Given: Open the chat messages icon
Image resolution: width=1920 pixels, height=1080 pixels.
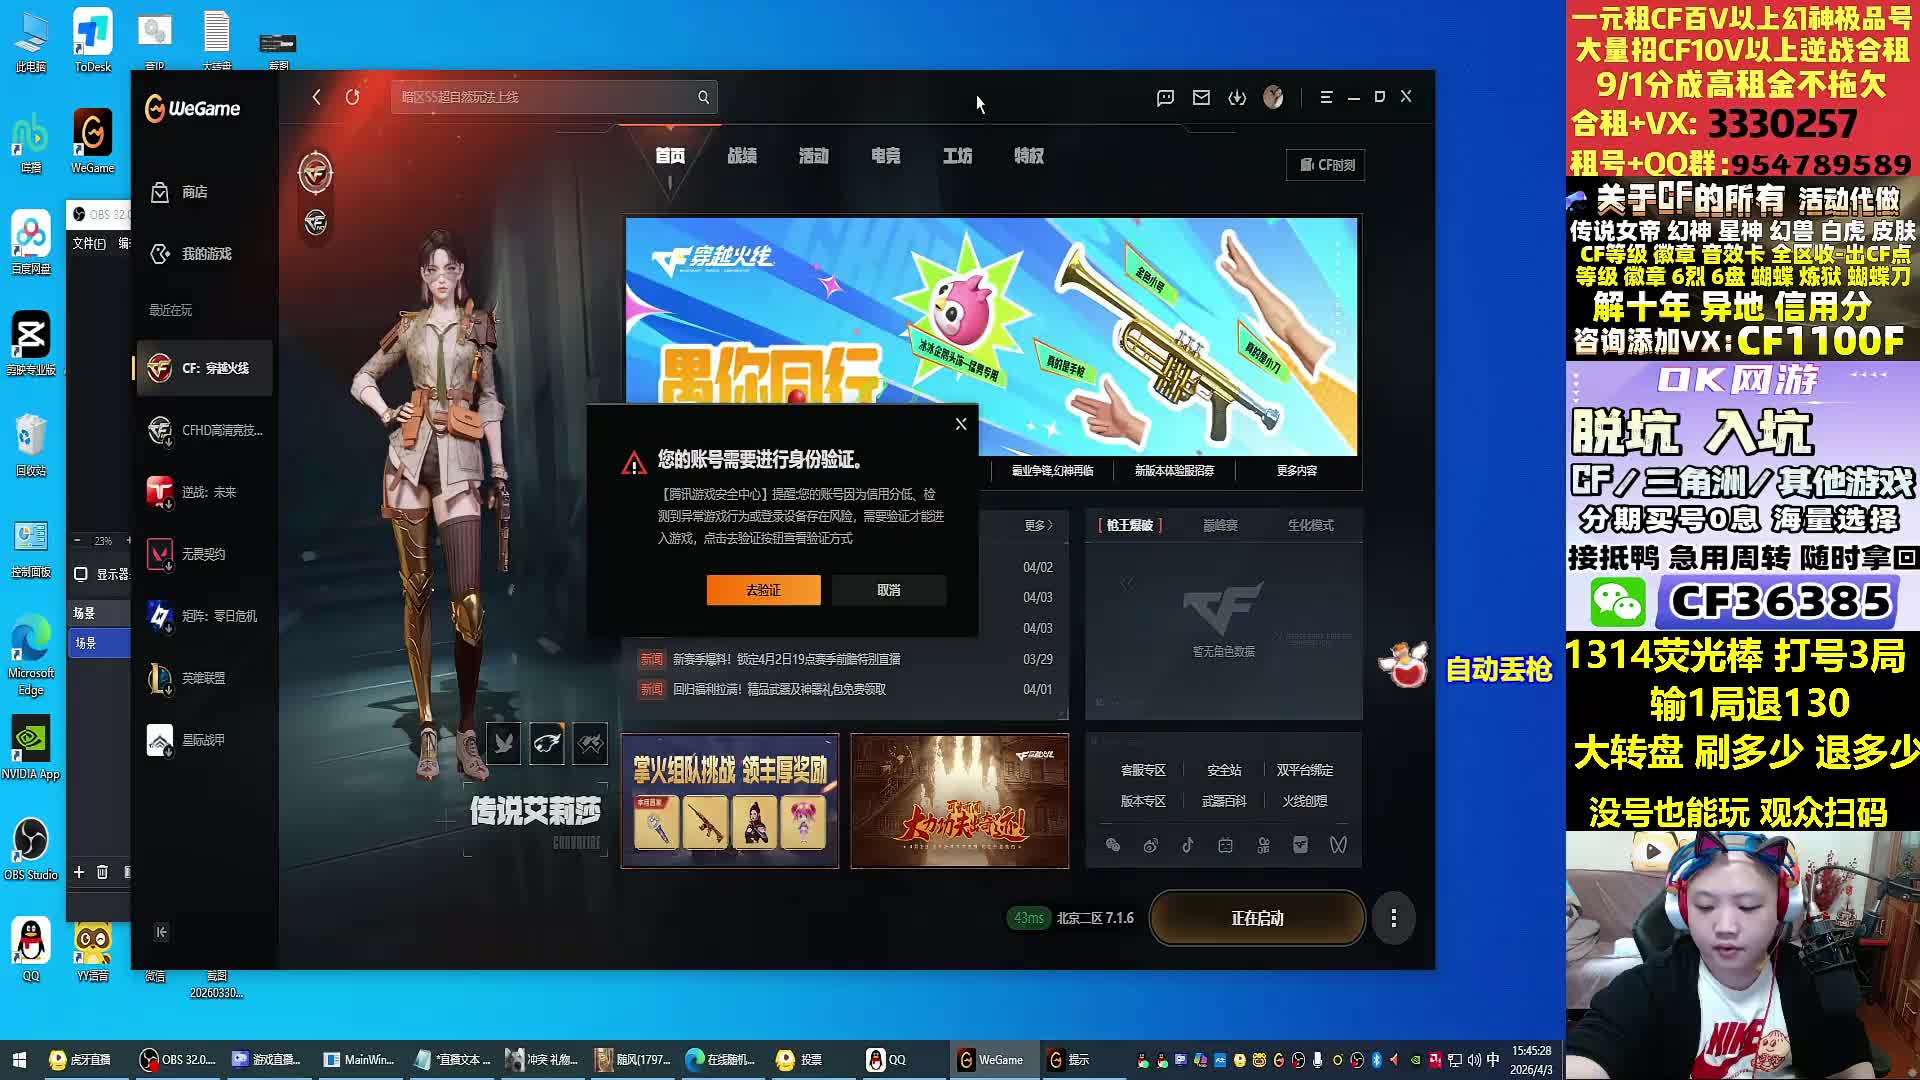Looking at the screenshot, I should tap(1165, 97).
